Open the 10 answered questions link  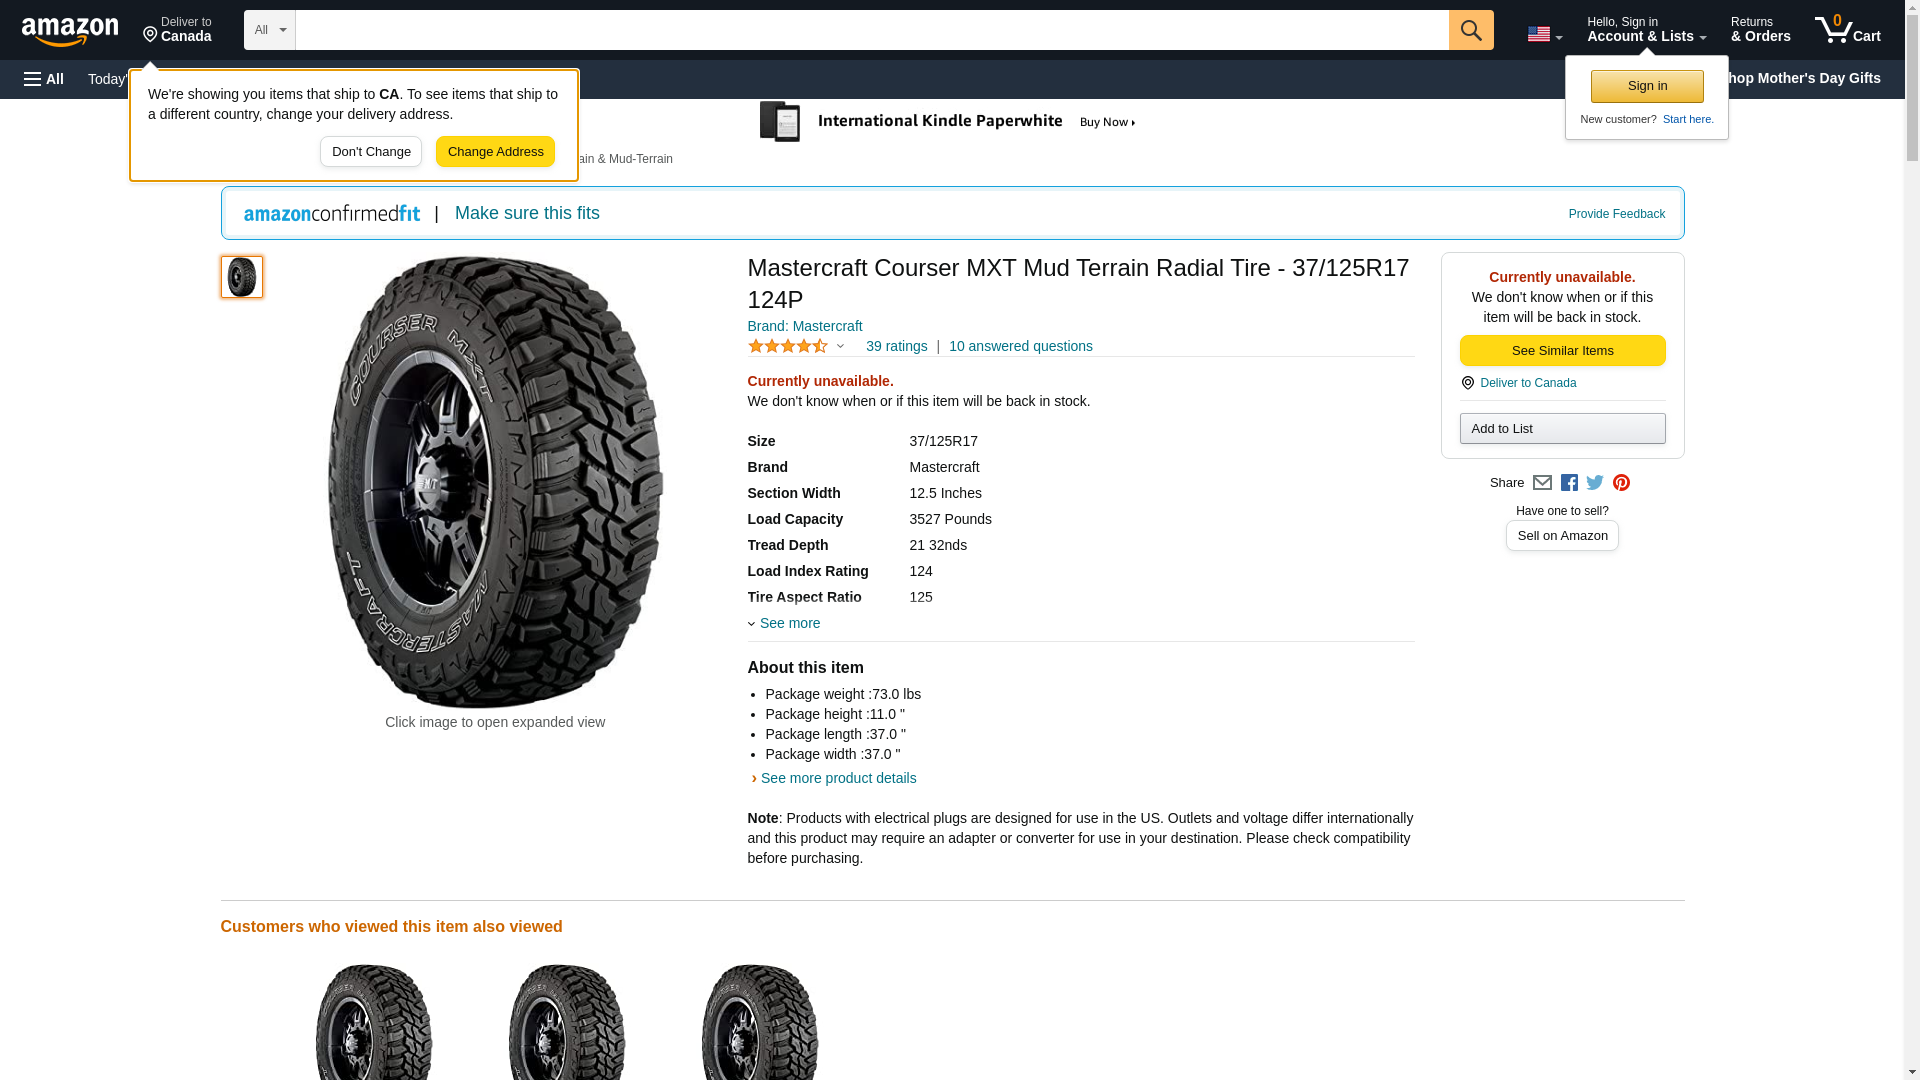pyautogui.click(x=1020, y=346)
